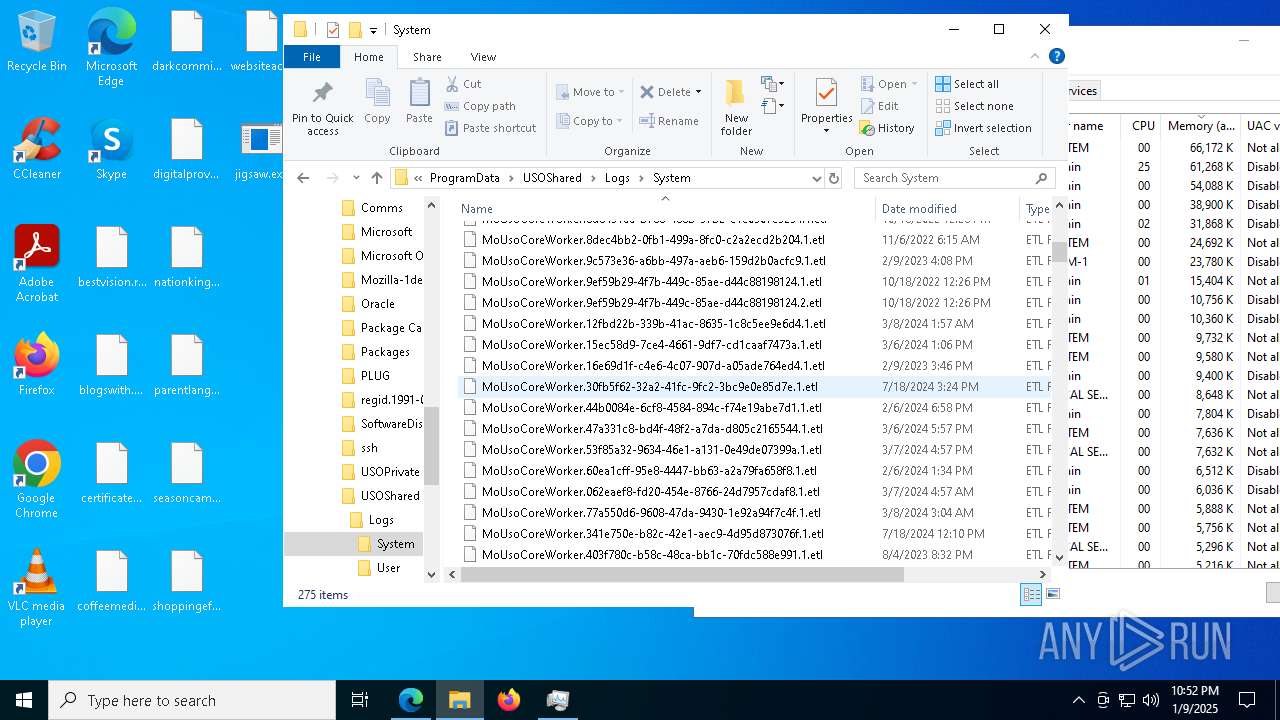
Task: Show hidden tray icons chevron
Action: coord(1078,700)
